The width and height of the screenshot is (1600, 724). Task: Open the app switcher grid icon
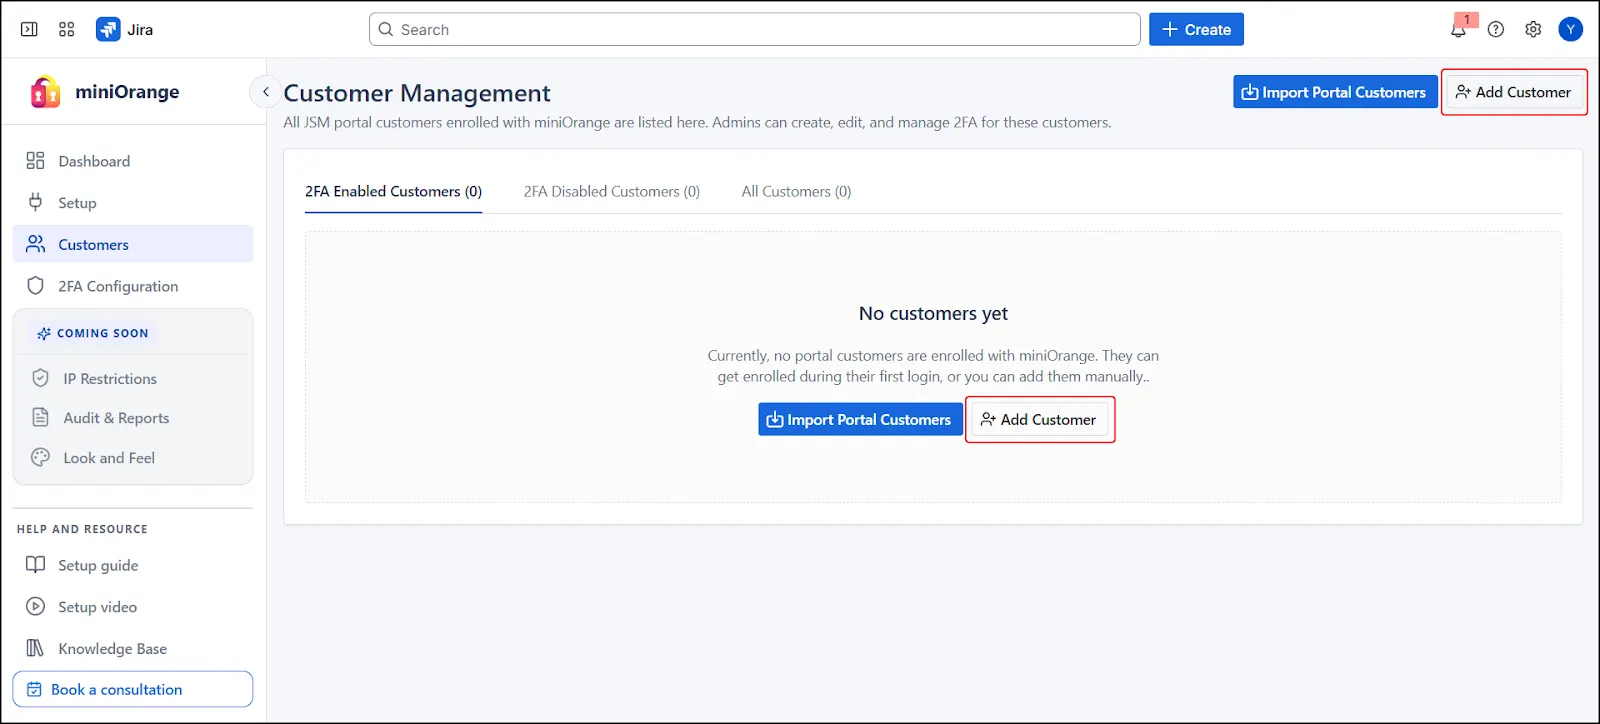(x=67, y=29)
